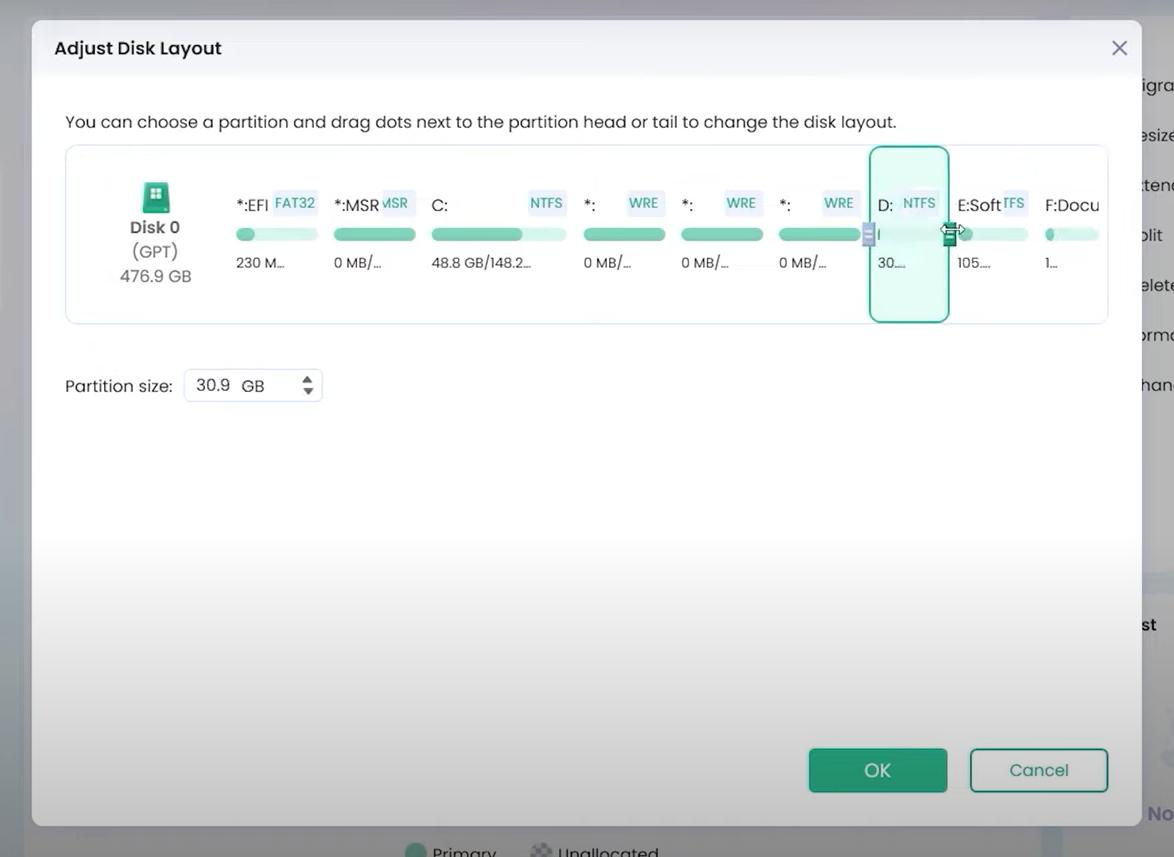1174x857 pixels.
Task: Click the Disk 0 drive icon
Action: point(156,198)
